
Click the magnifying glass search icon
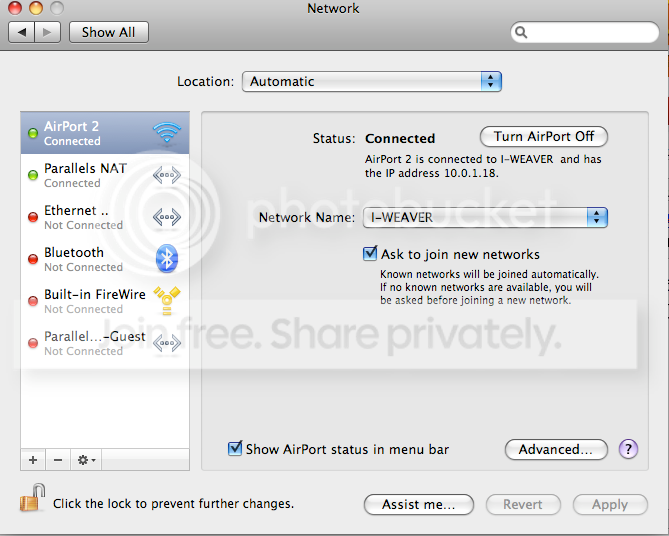click(x=521, y=32)
